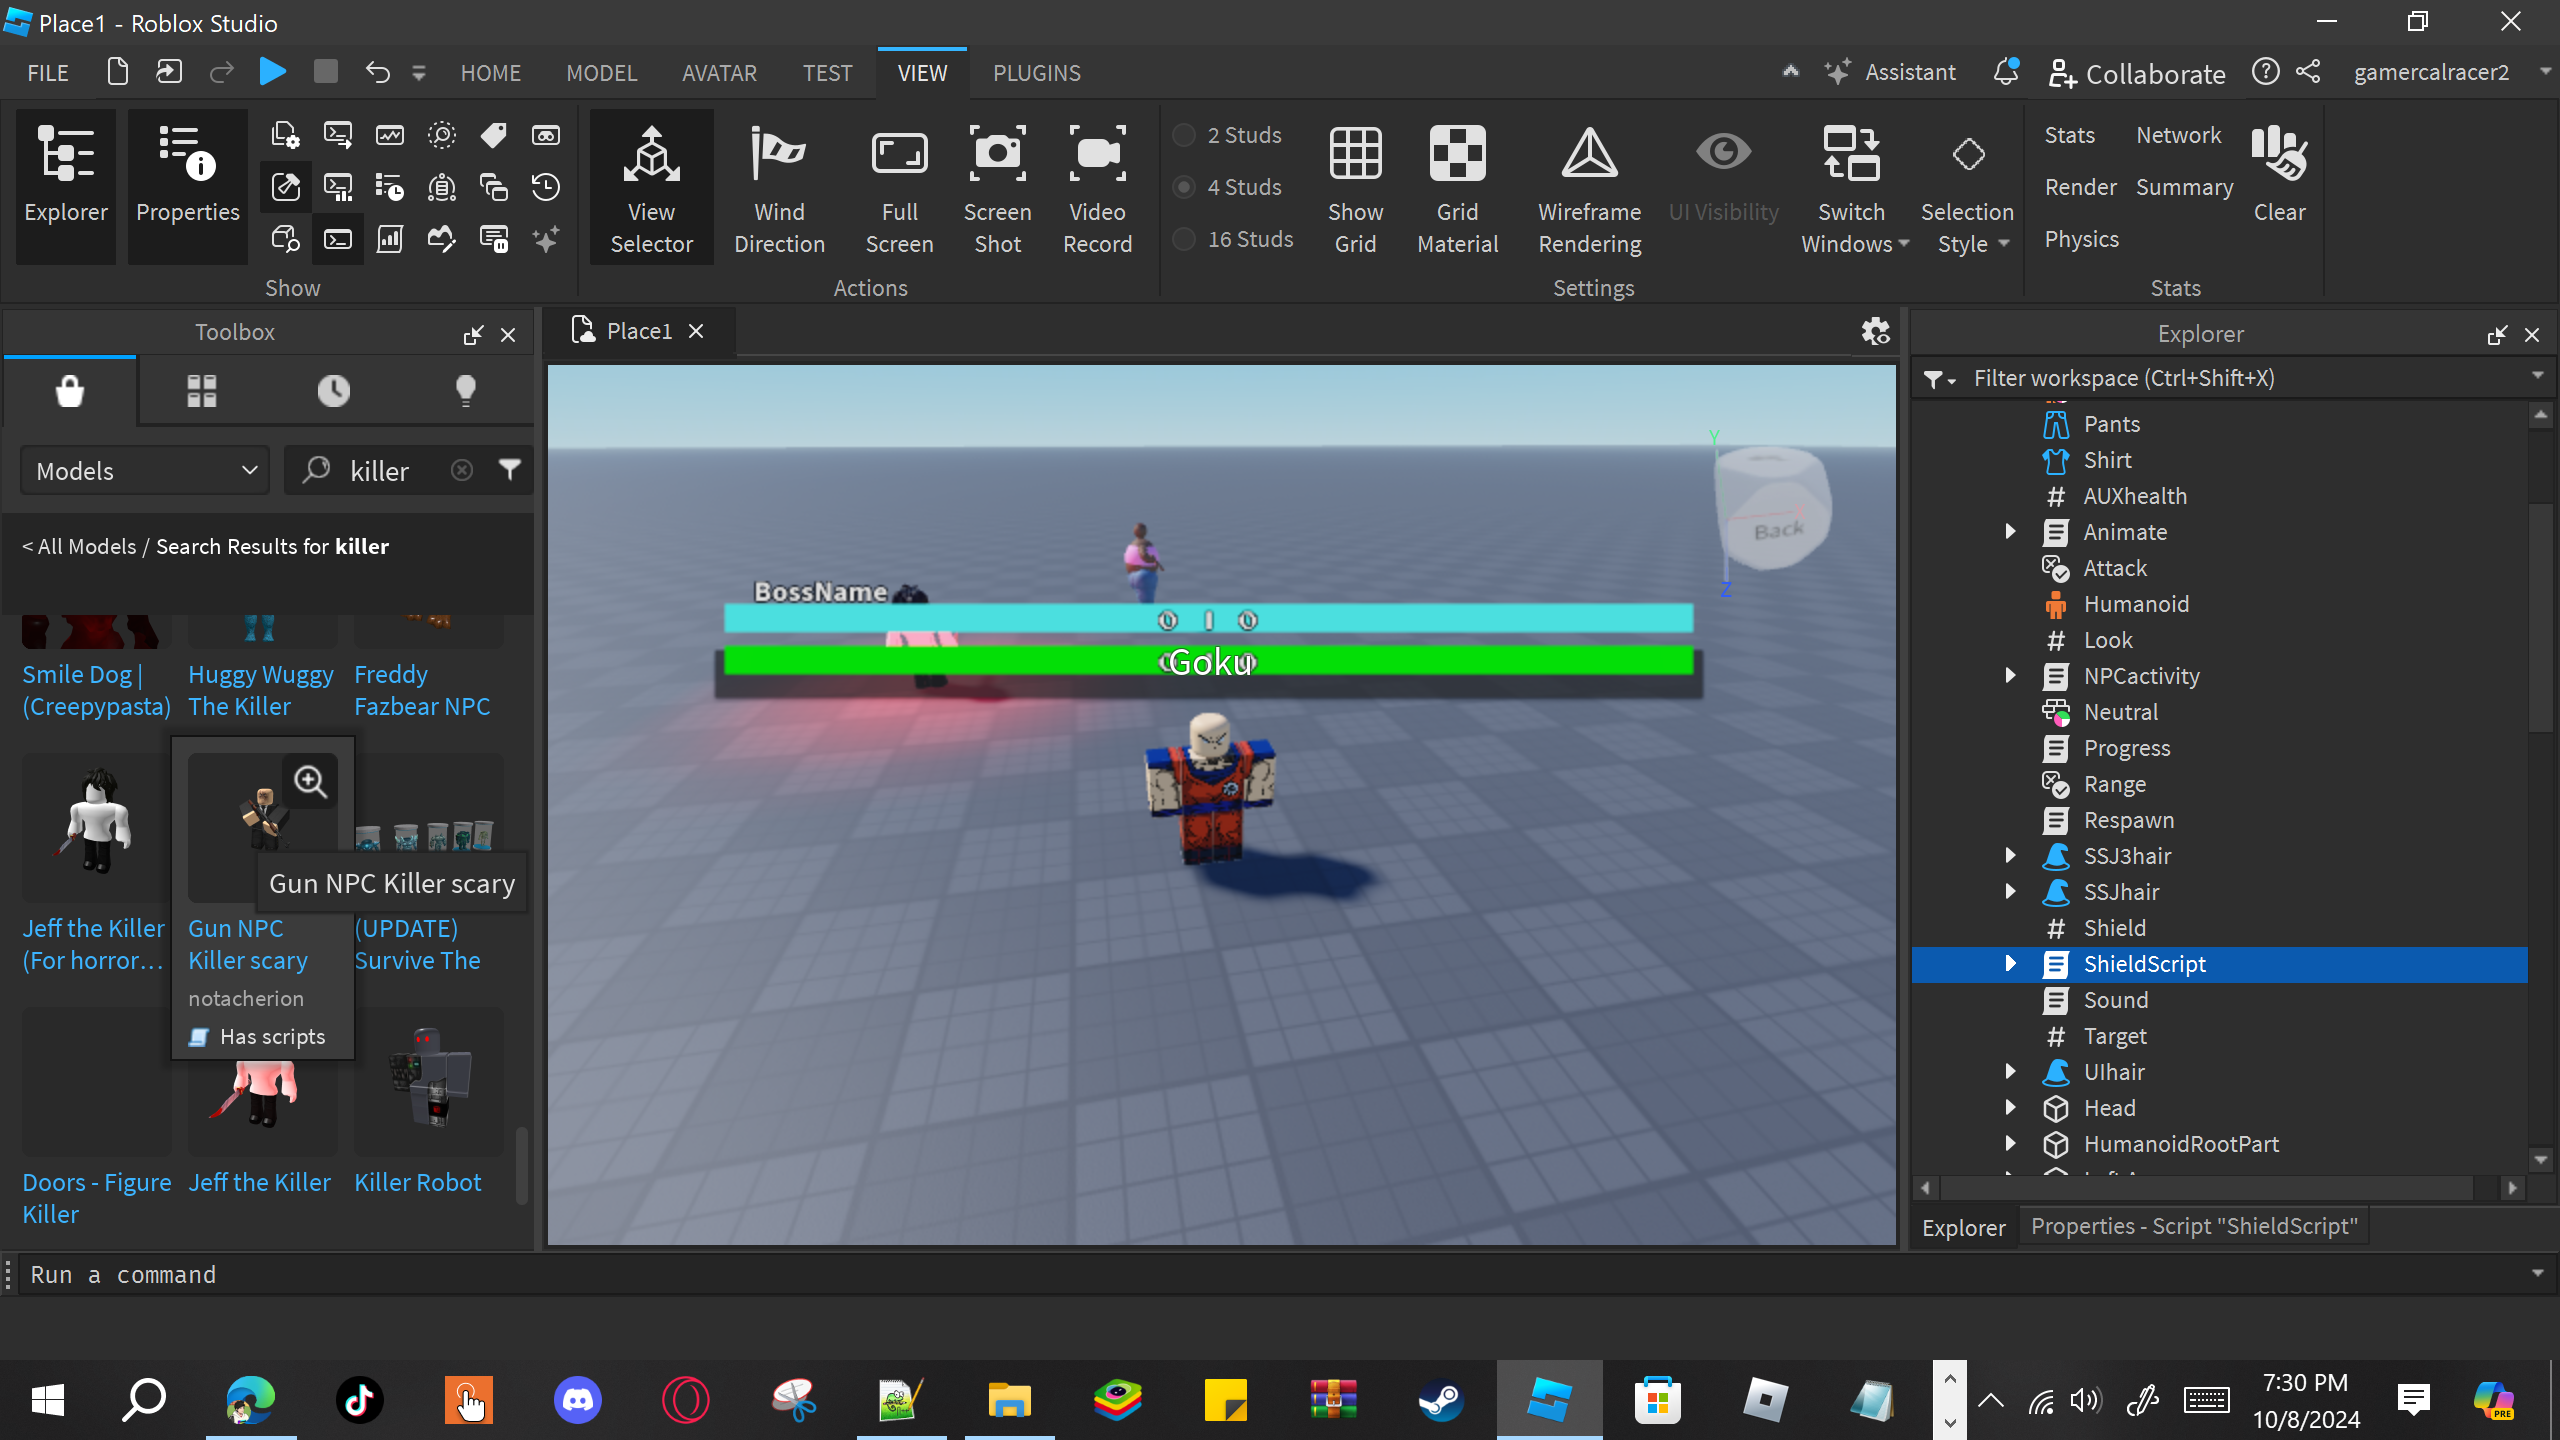Open the Toolbox Inventory tab icon

[201, 391]
